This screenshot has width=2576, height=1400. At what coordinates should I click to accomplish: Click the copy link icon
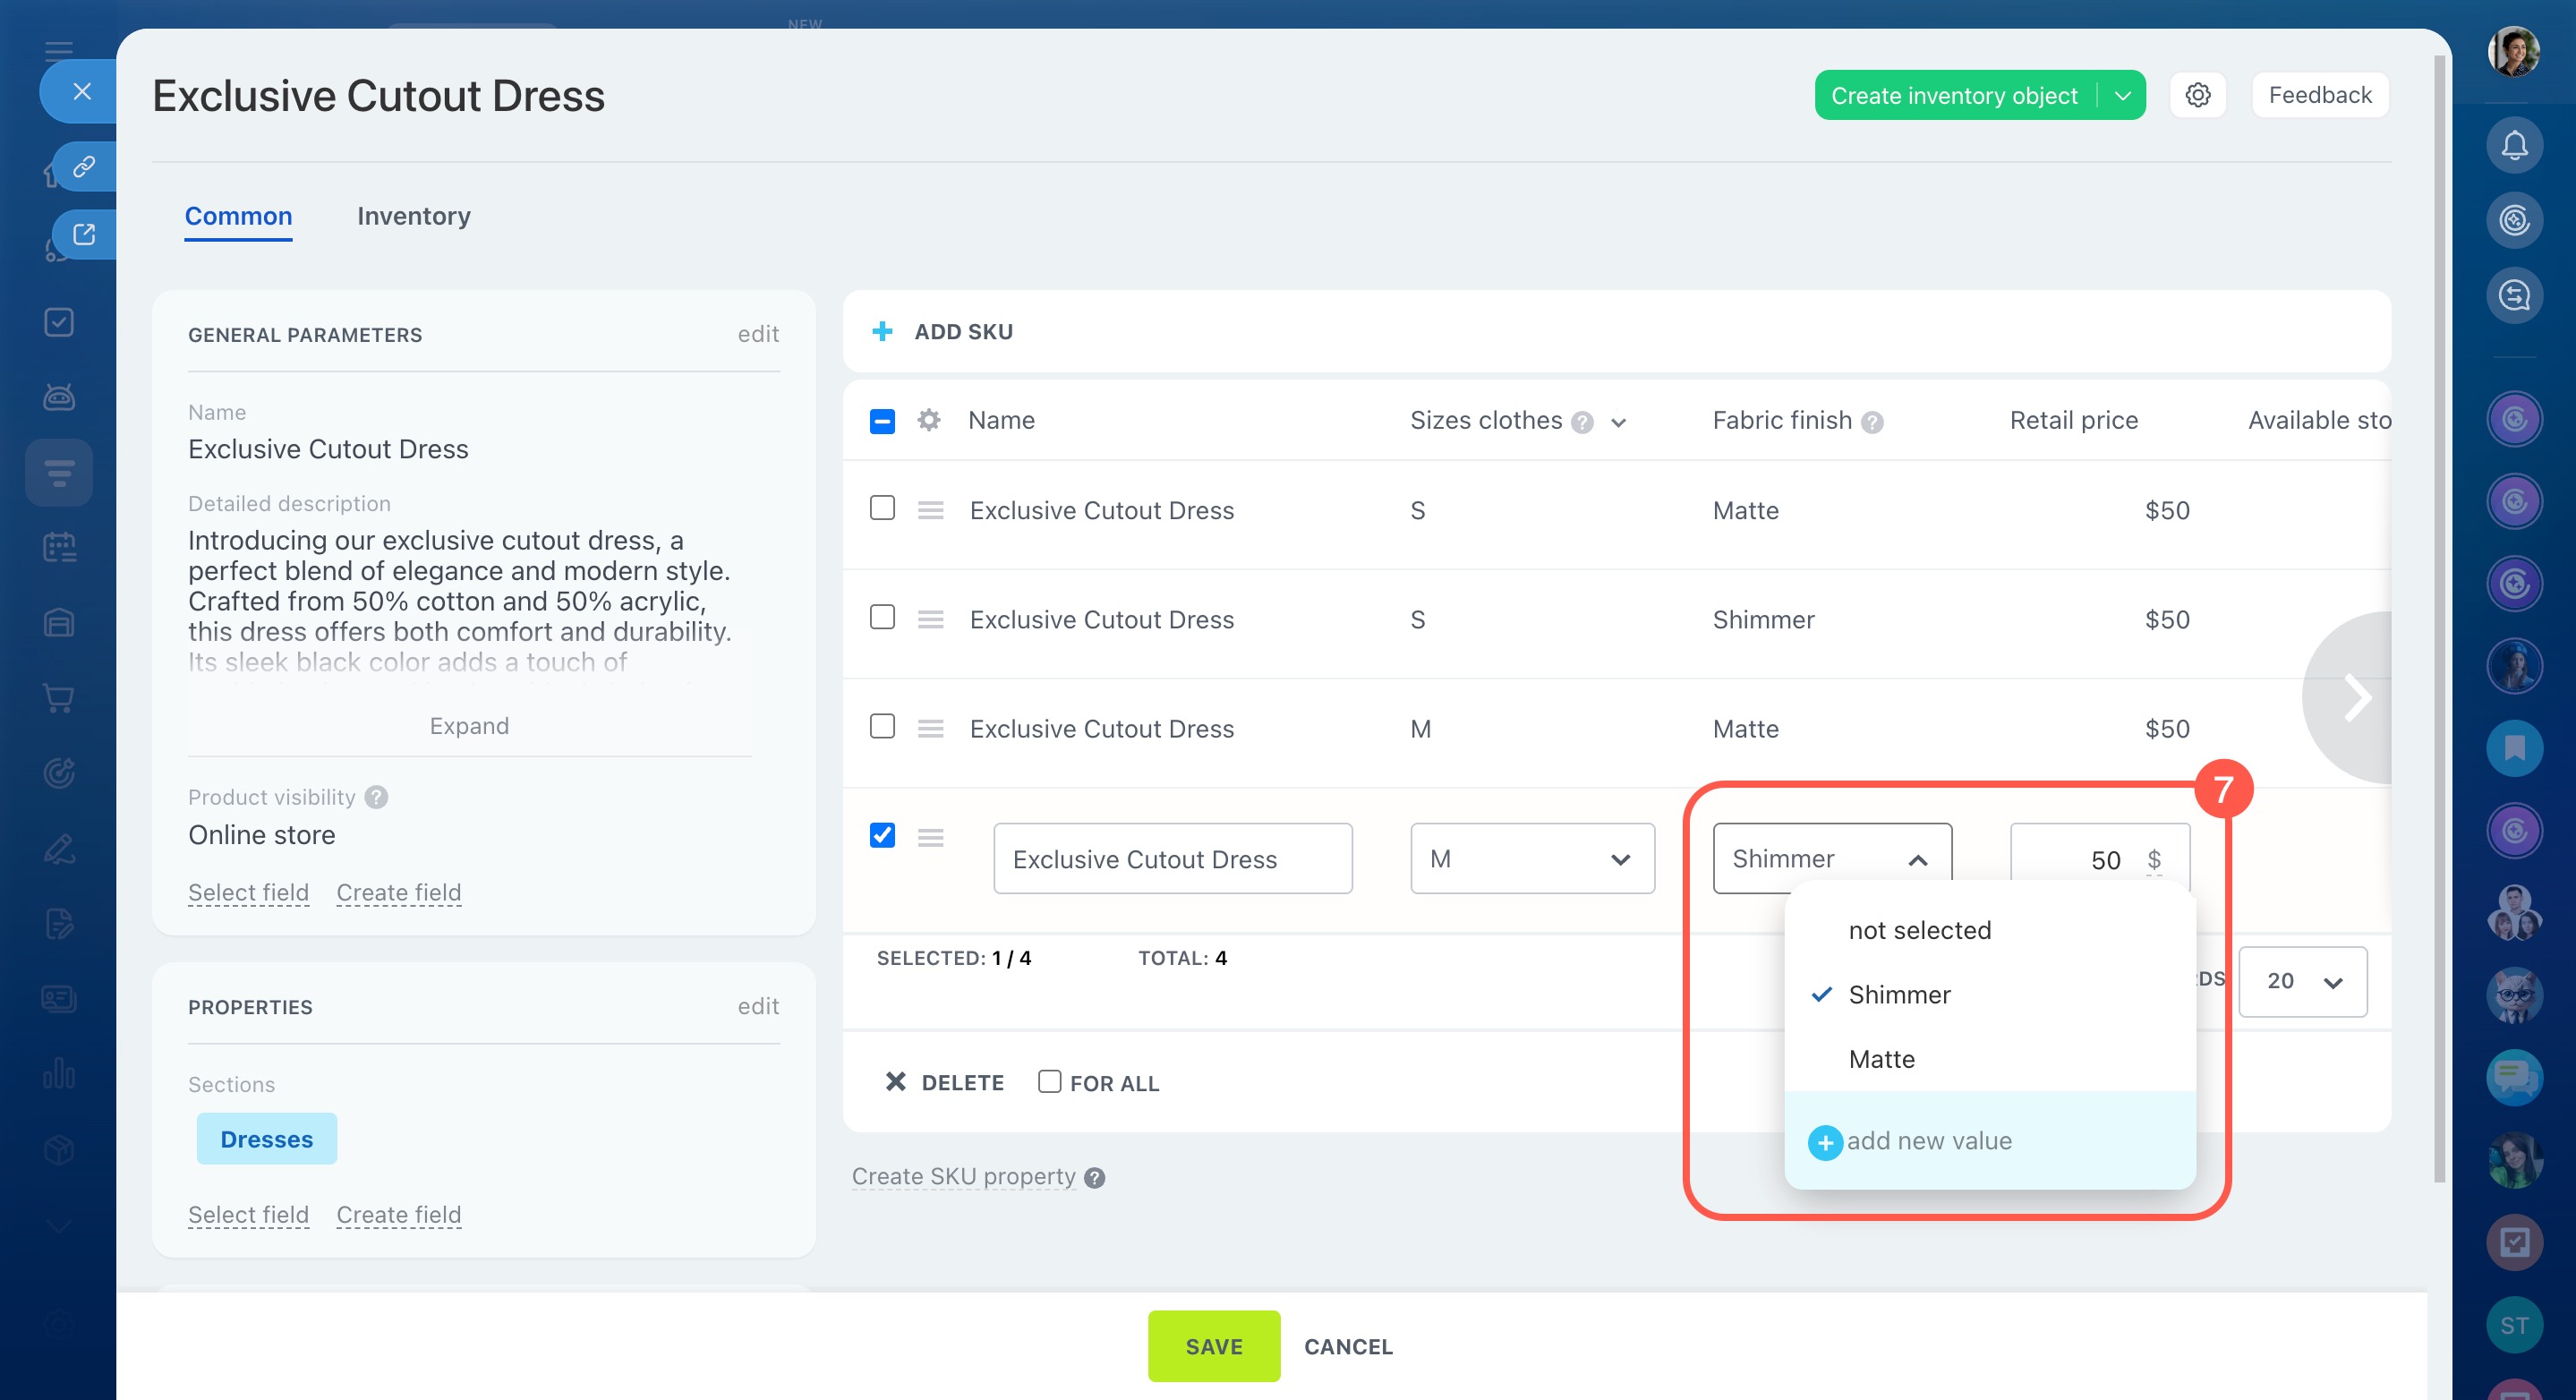pos(84,166)
